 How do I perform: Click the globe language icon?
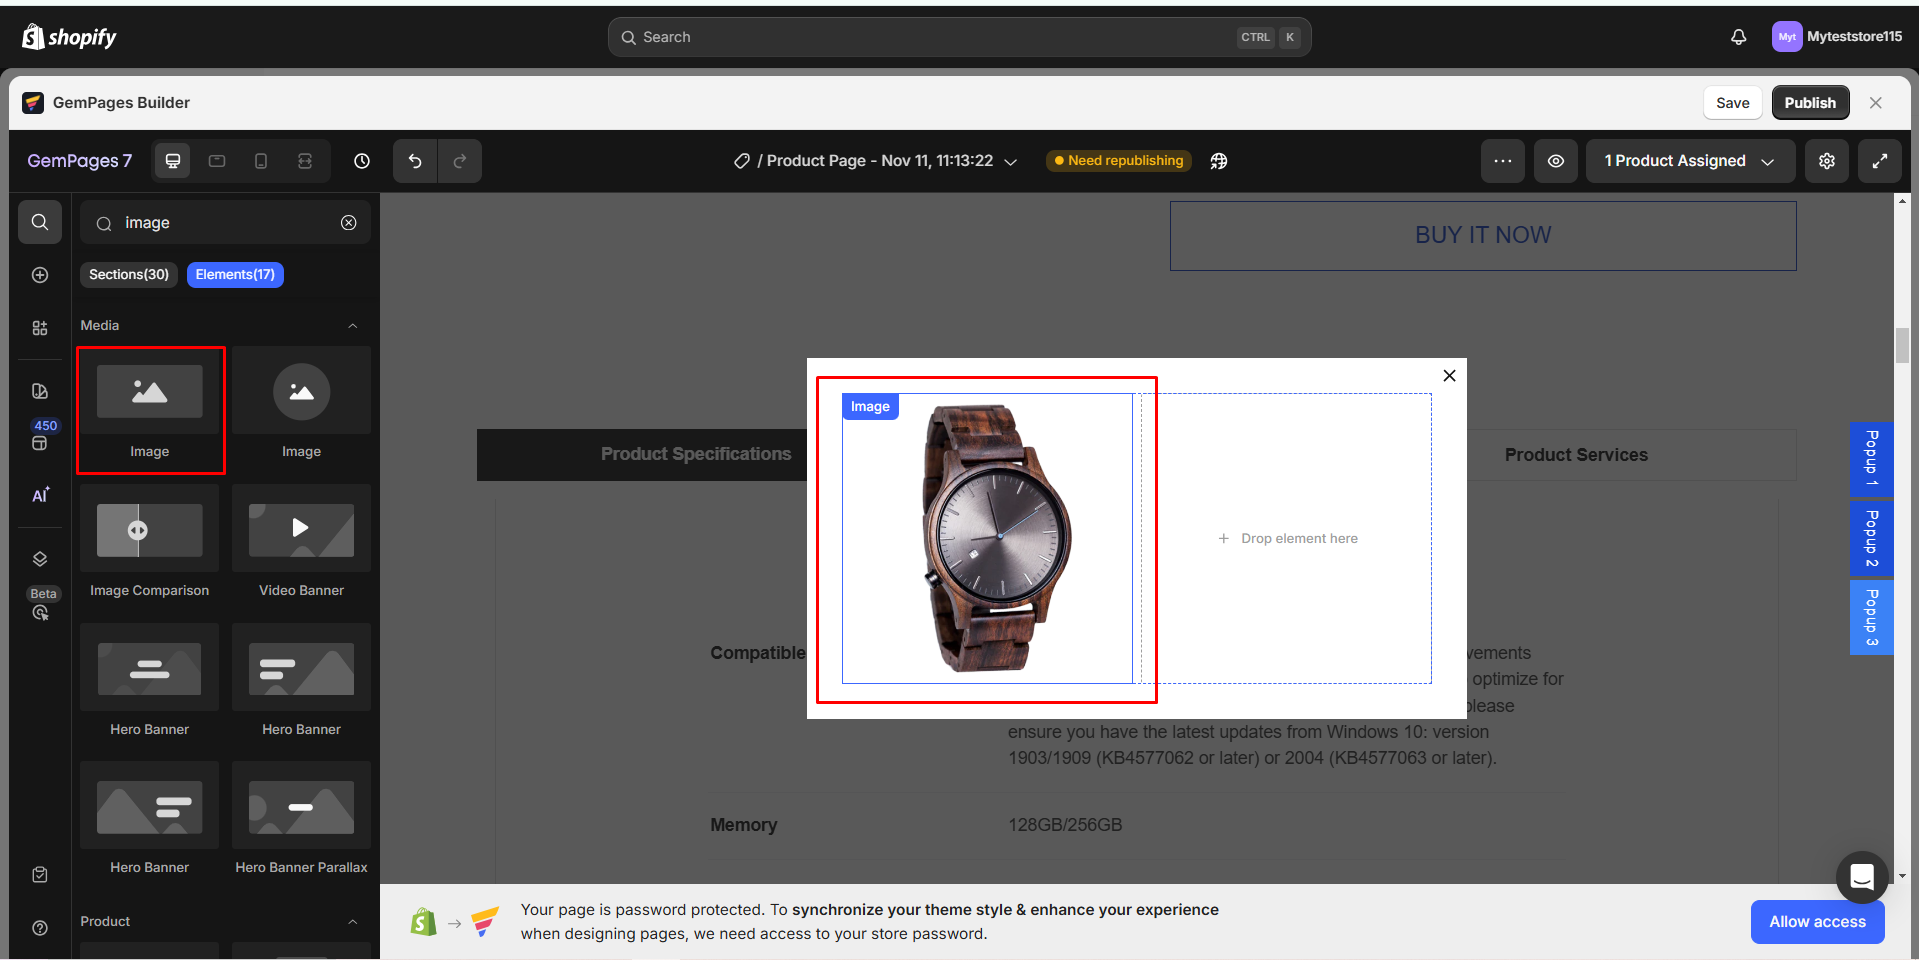pyautogui.click(x=1219, y=161)
